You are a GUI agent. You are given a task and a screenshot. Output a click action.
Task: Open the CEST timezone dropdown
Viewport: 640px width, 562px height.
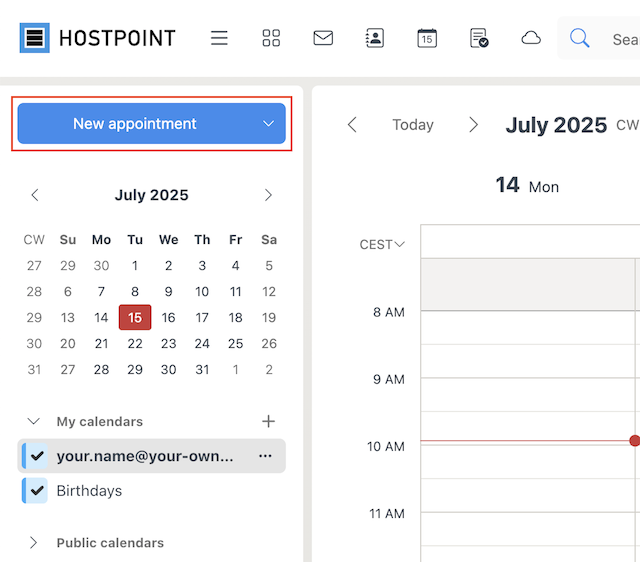382,244
